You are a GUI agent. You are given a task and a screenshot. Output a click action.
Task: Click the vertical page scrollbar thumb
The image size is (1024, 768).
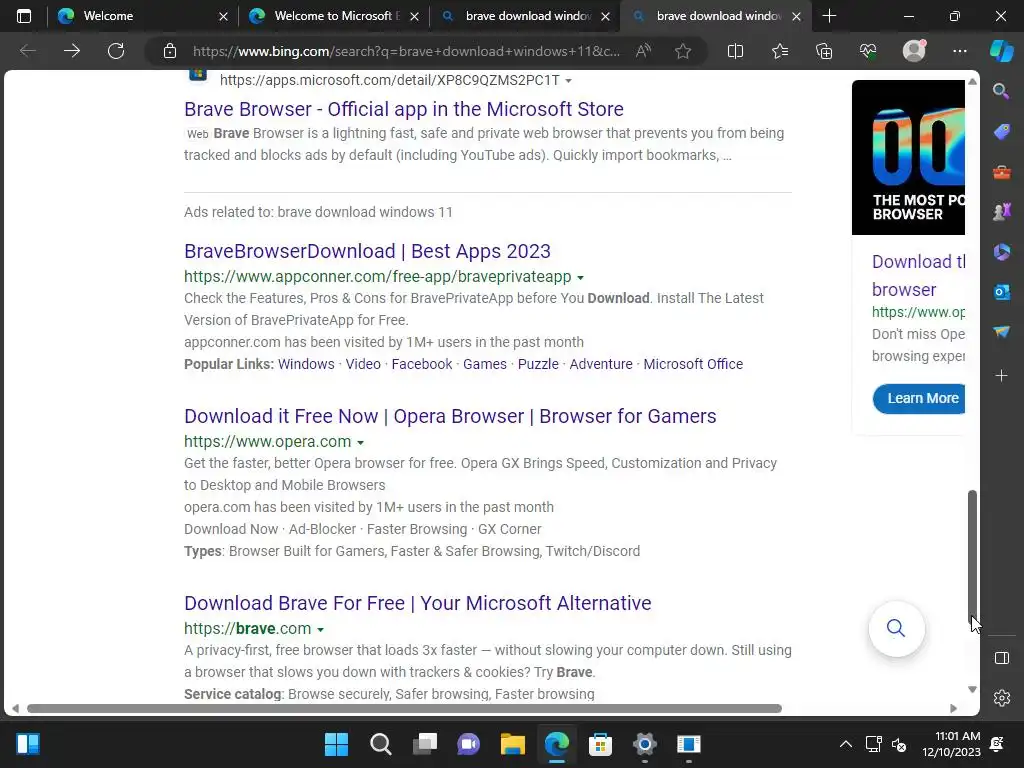972,557
